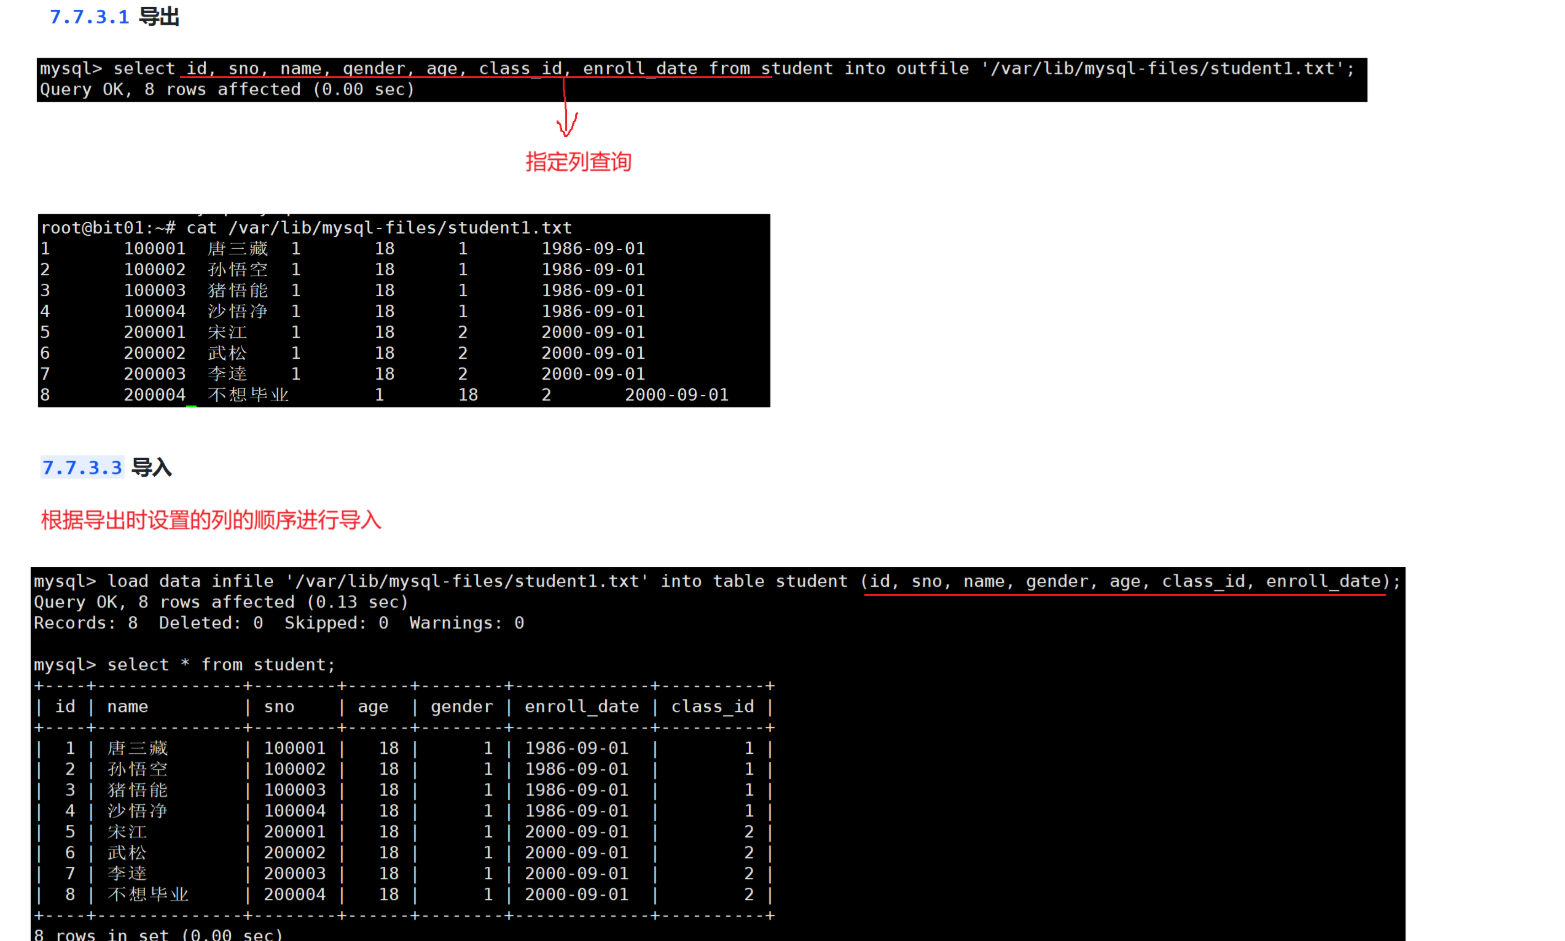Click "不想毕业" in the cat output
The height and width of the screenshot is (941, 1565).
tap(248, 396)
